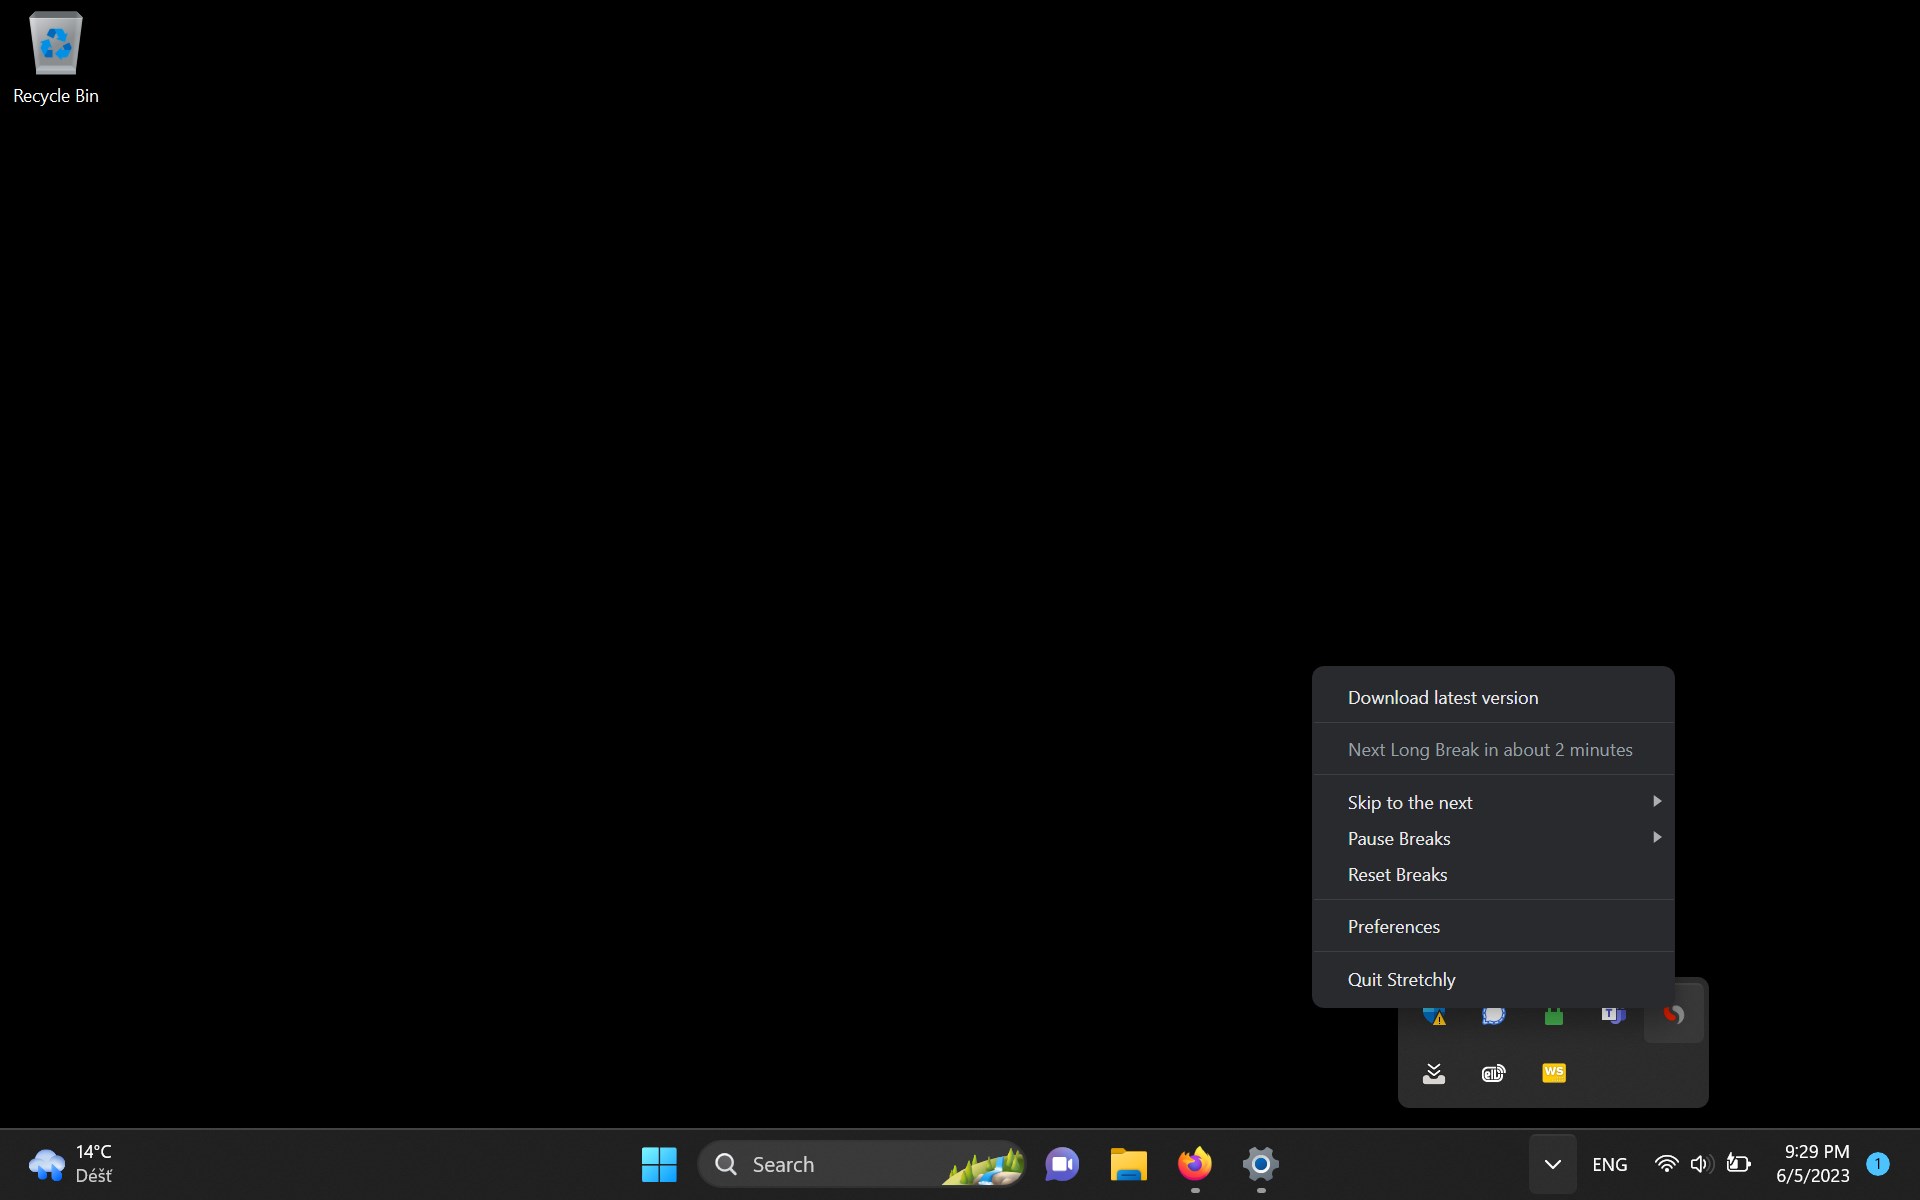Open Firefox from the taskbar
1920x1200 pixels.
click(1194, 1164)
